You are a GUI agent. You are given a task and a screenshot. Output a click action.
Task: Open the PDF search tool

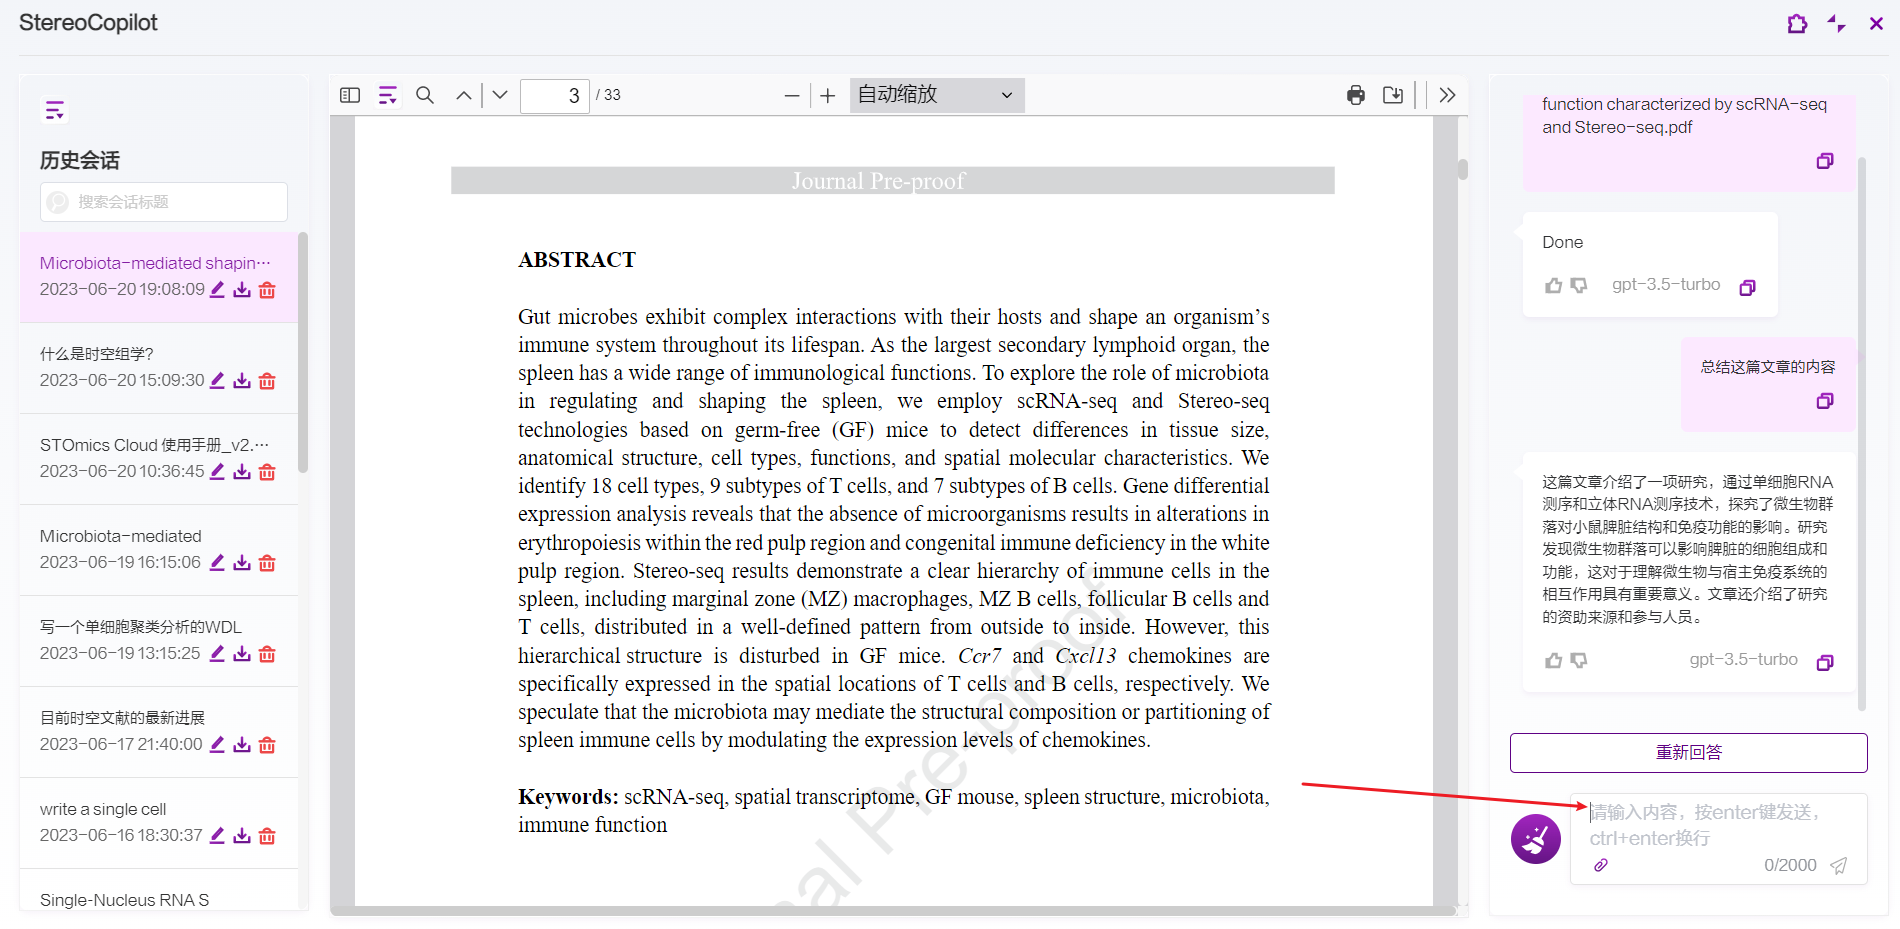pyautogui.click(x=425, y=95)
